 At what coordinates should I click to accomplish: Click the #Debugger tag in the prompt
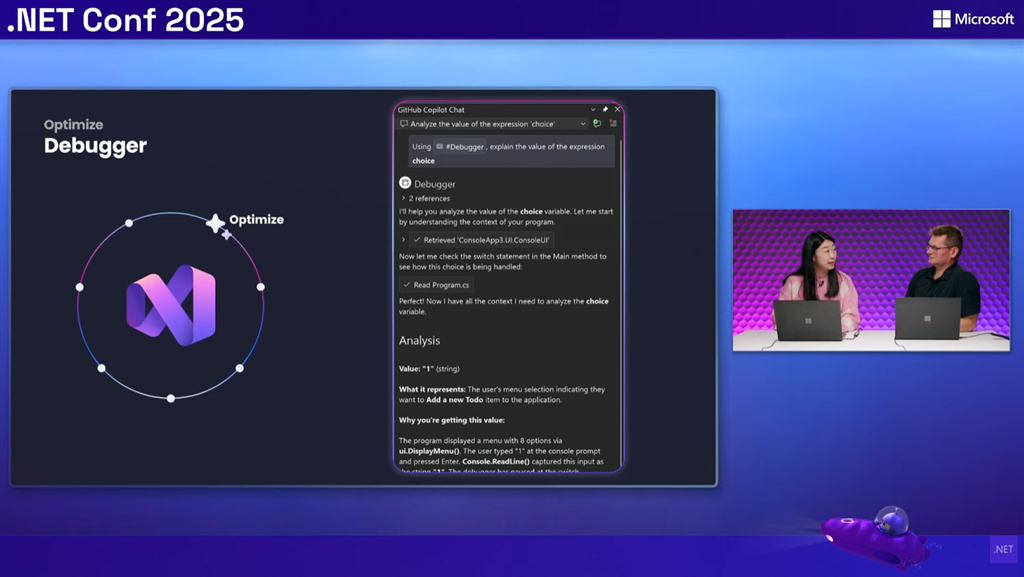460,146
